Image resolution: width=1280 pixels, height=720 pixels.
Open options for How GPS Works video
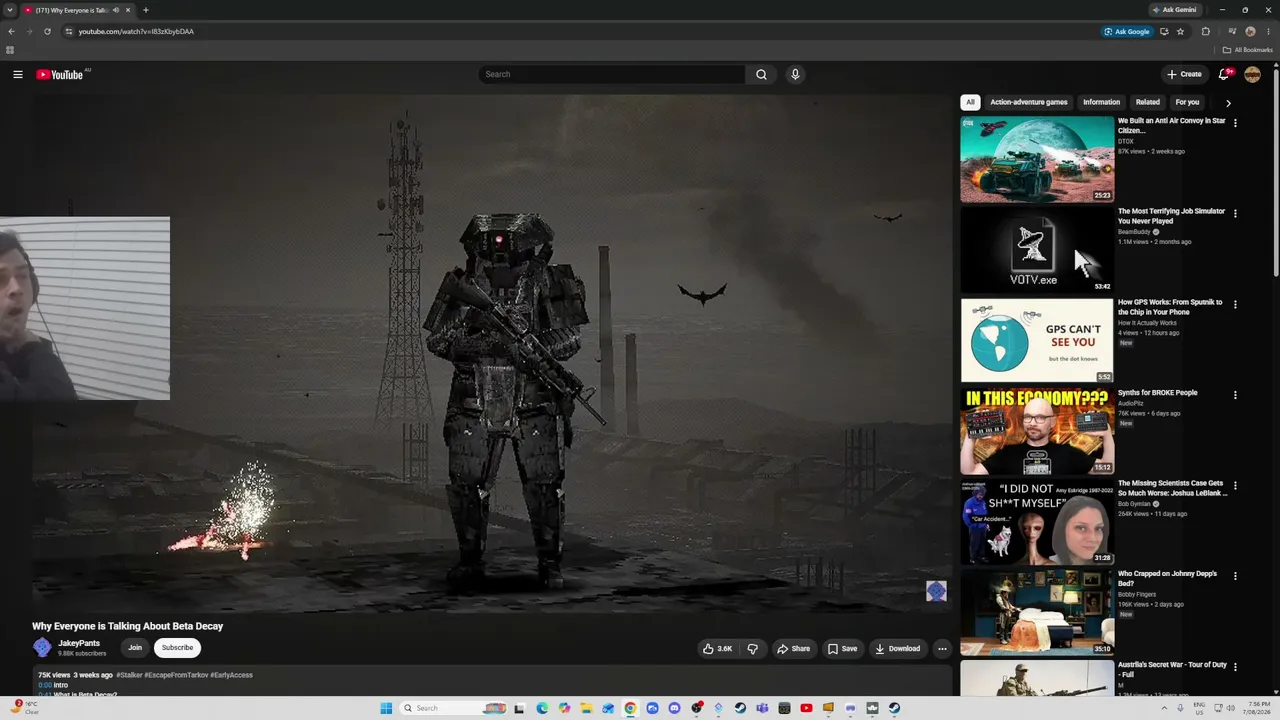(x=1235, y=304)
